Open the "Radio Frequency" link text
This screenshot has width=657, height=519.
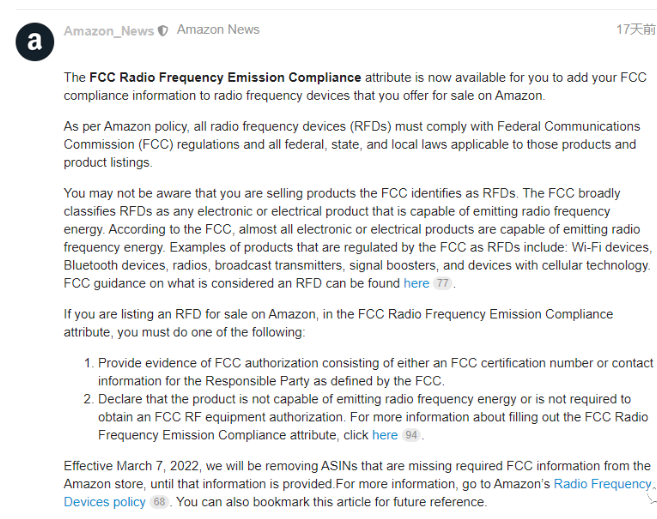603,484
